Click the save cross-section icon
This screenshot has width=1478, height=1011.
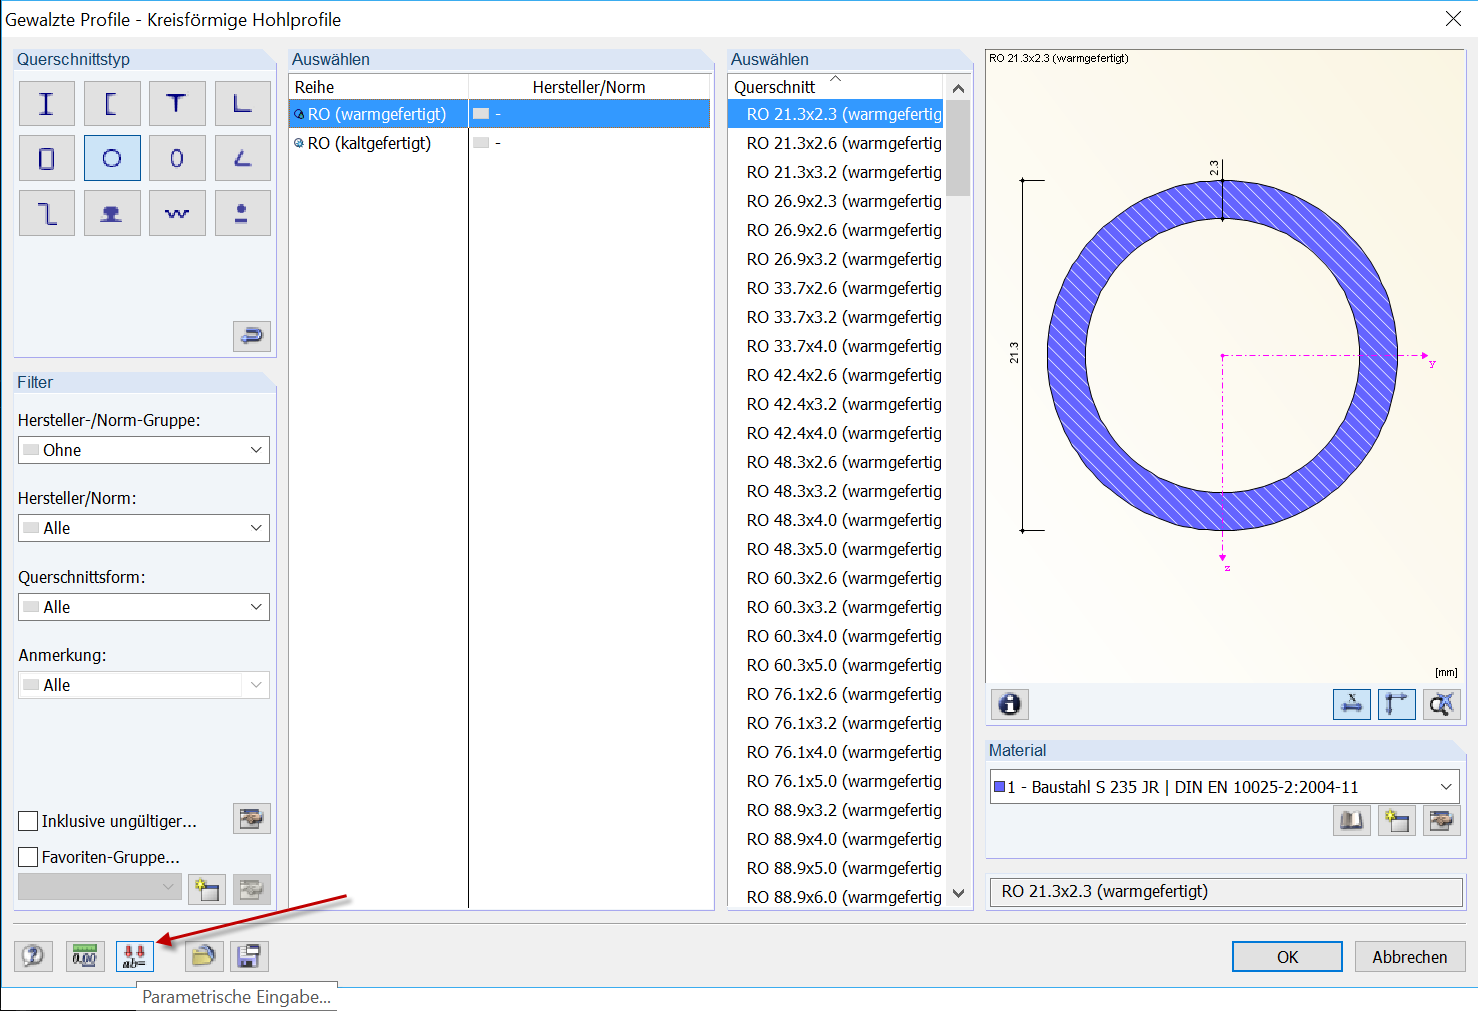tap(248, 956)
